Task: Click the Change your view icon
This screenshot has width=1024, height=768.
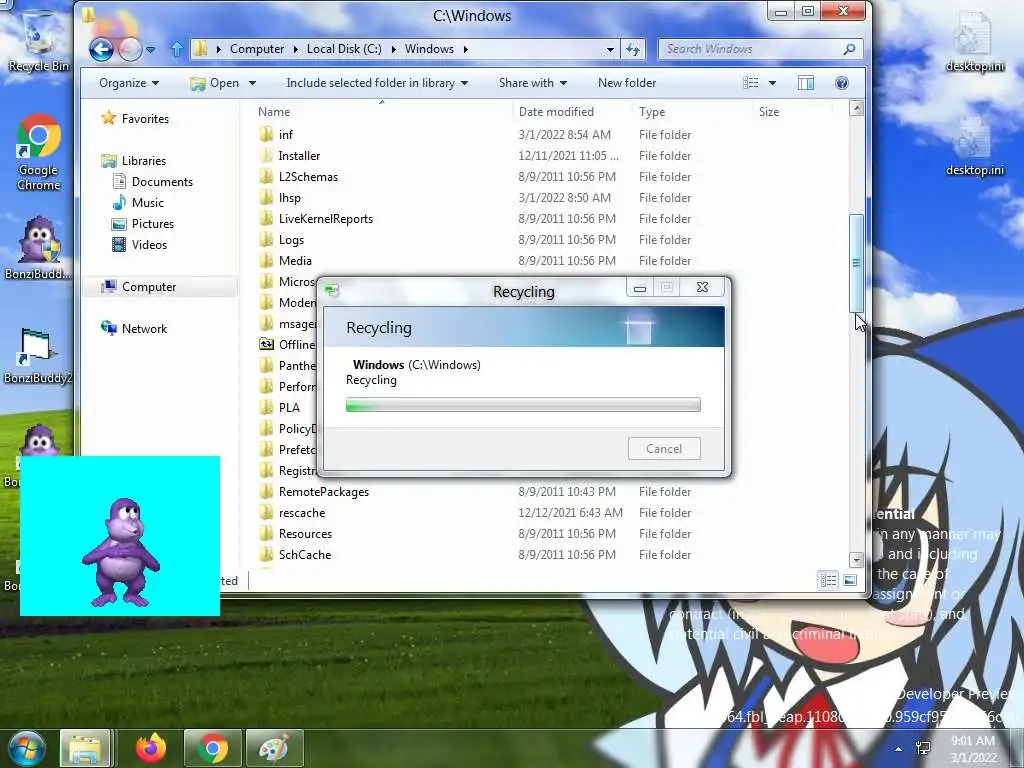Action: pos(751,83)
